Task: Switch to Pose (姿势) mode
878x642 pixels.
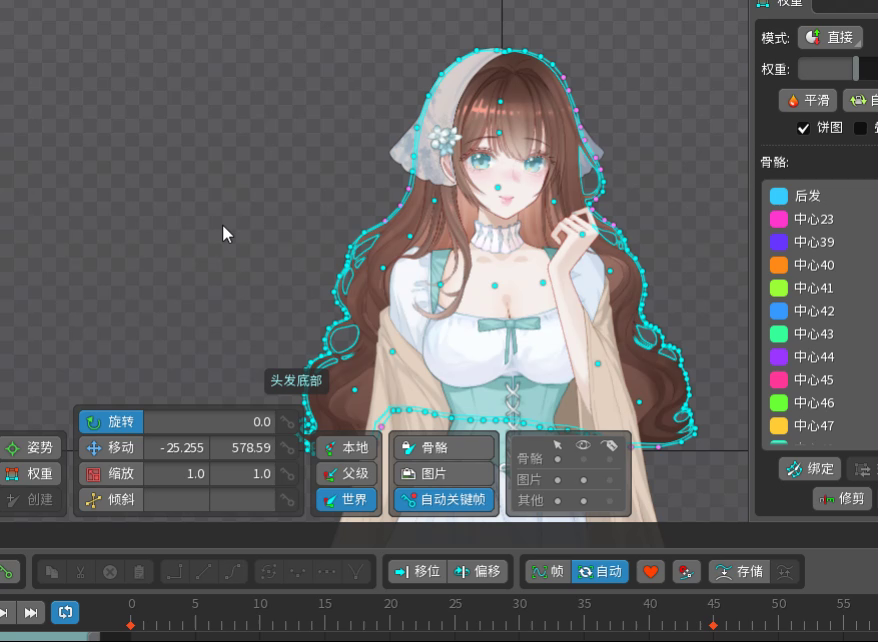Action: [x=30, y=448]
